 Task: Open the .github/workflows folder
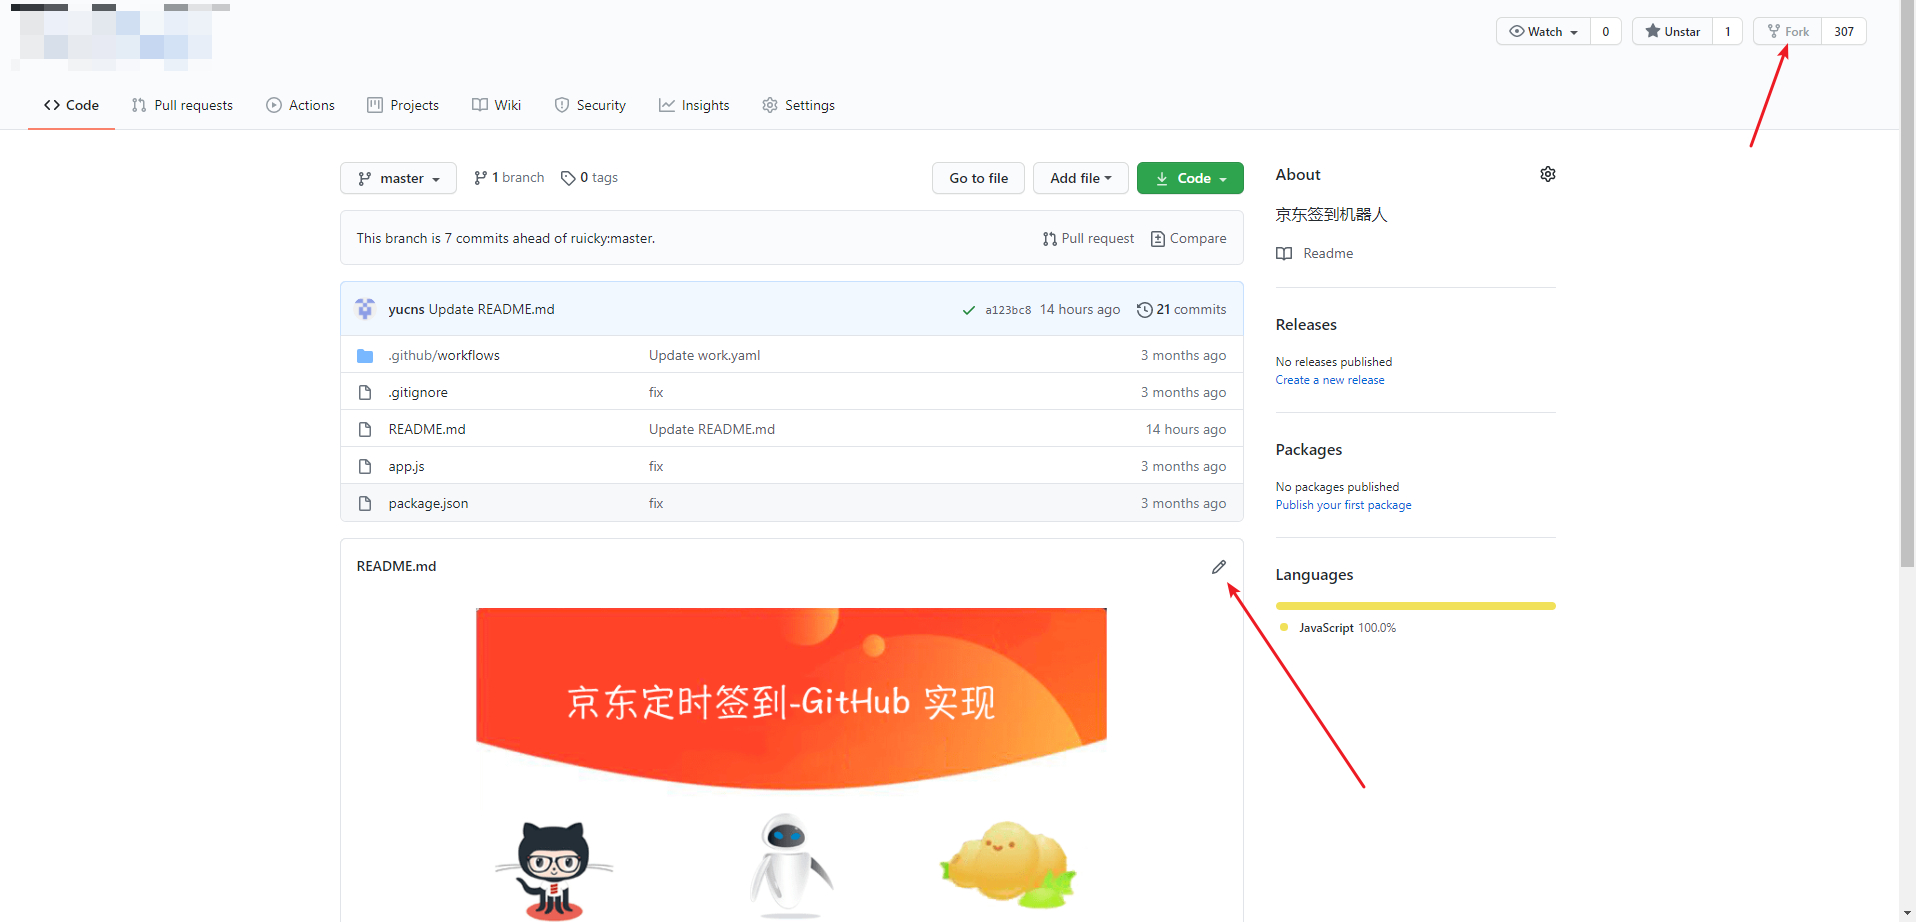(444, 355)
